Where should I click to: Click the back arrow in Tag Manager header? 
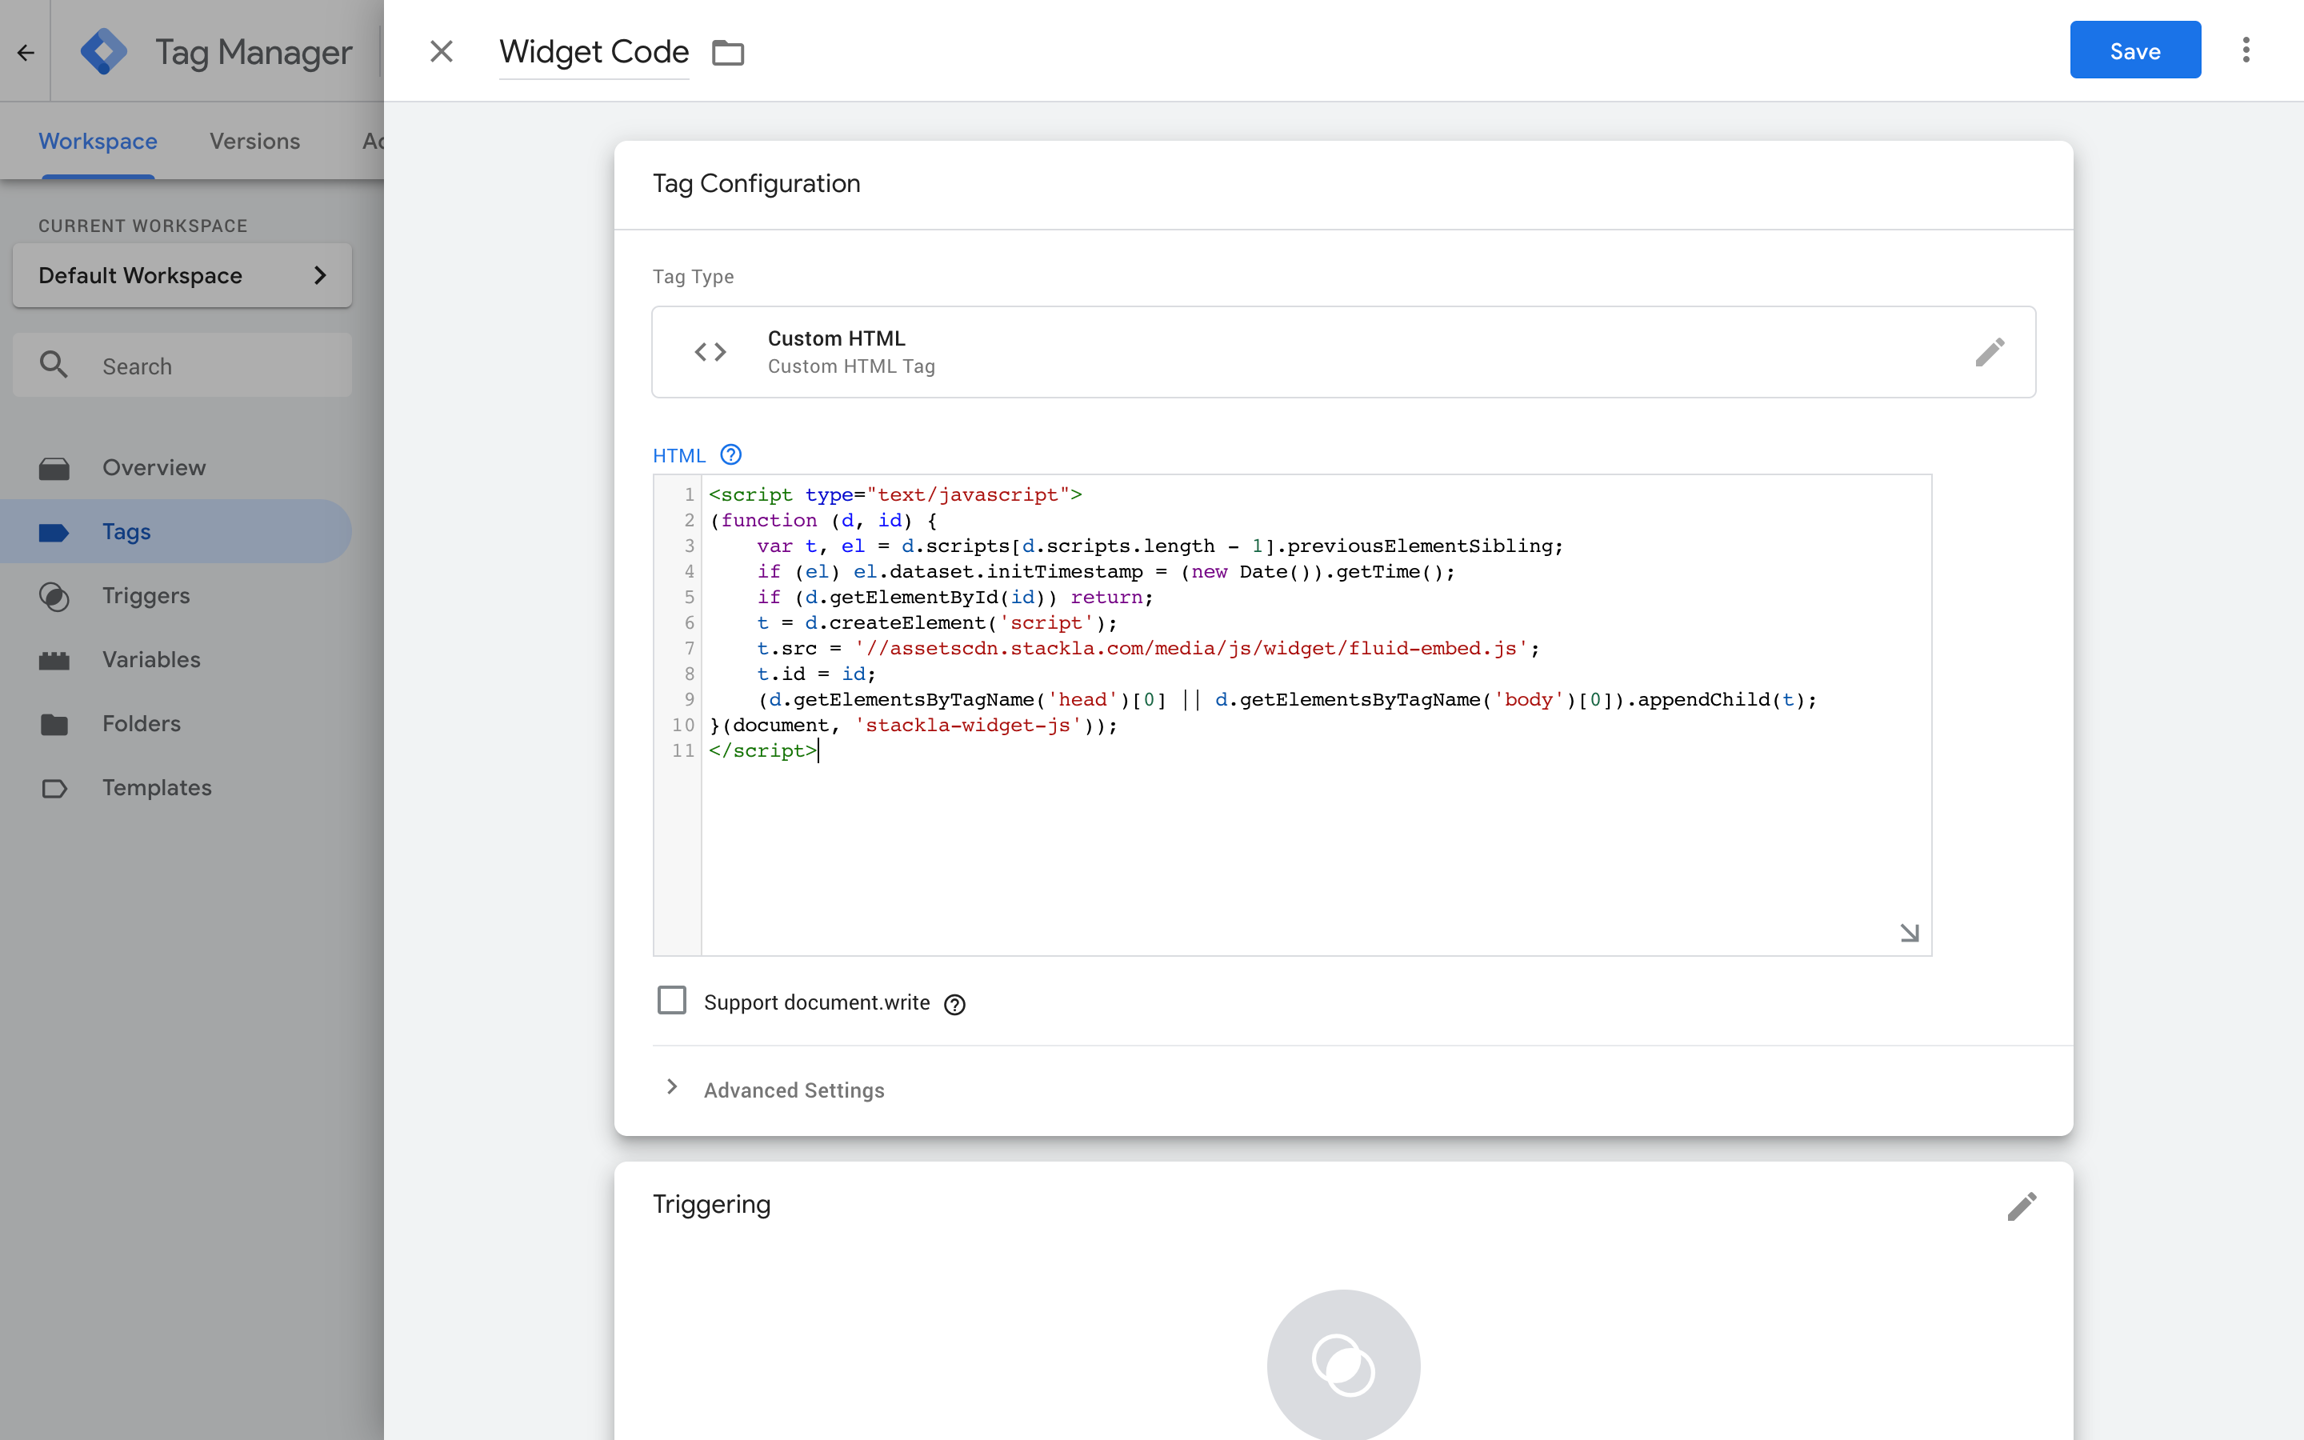click(x=25, y=52)
